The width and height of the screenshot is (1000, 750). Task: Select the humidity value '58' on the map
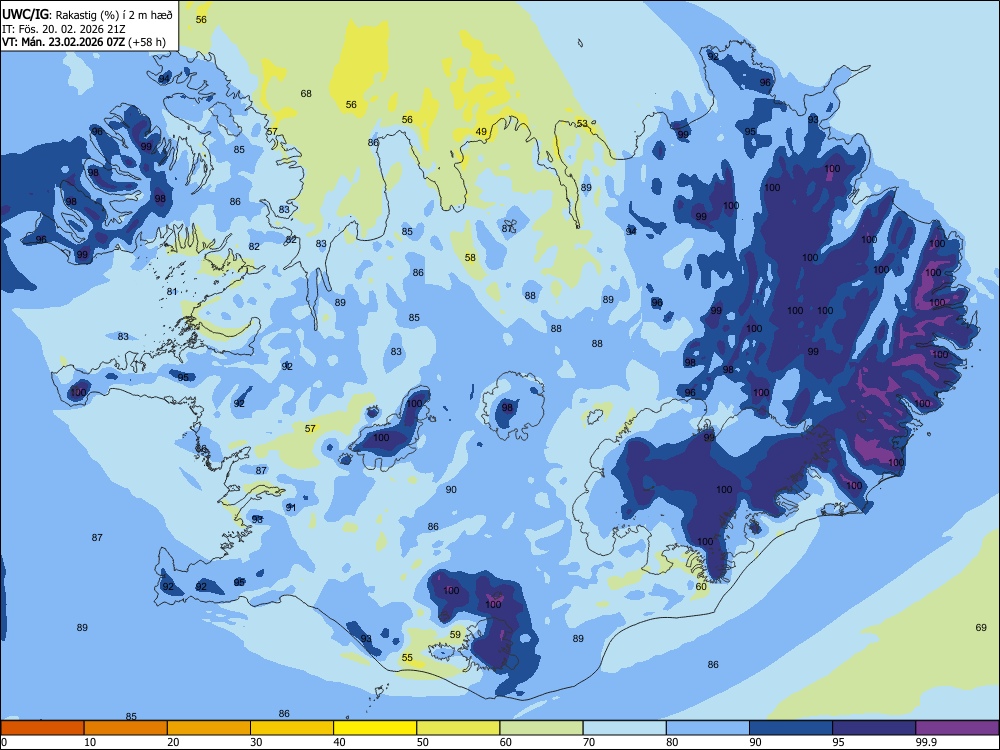(470, 258)
